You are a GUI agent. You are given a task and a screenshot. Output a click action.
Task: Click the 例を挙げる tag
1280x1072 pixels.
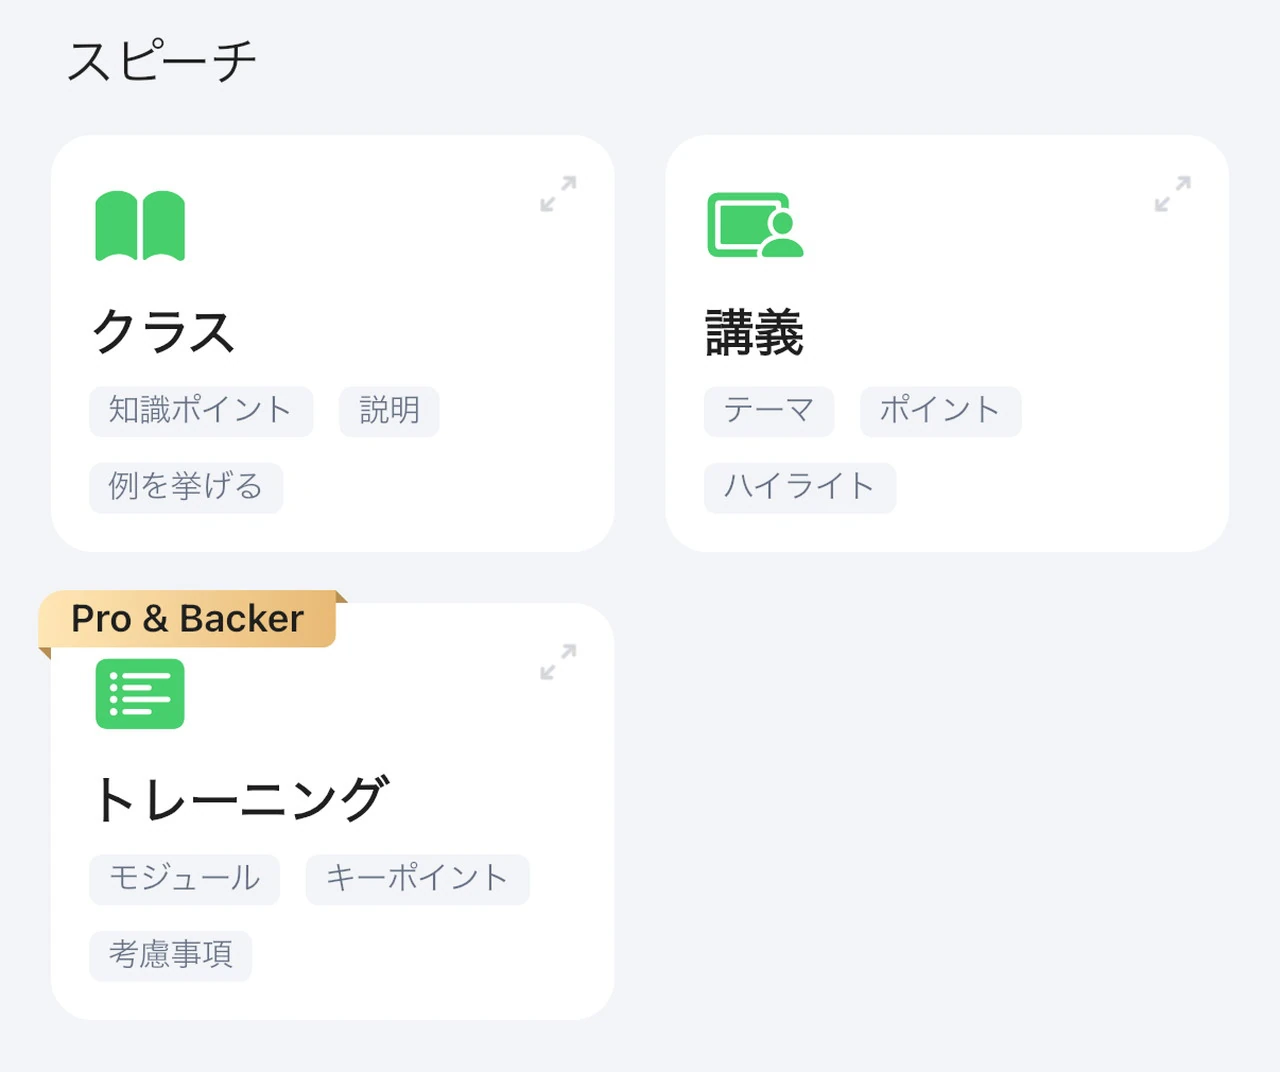point(186,487)
